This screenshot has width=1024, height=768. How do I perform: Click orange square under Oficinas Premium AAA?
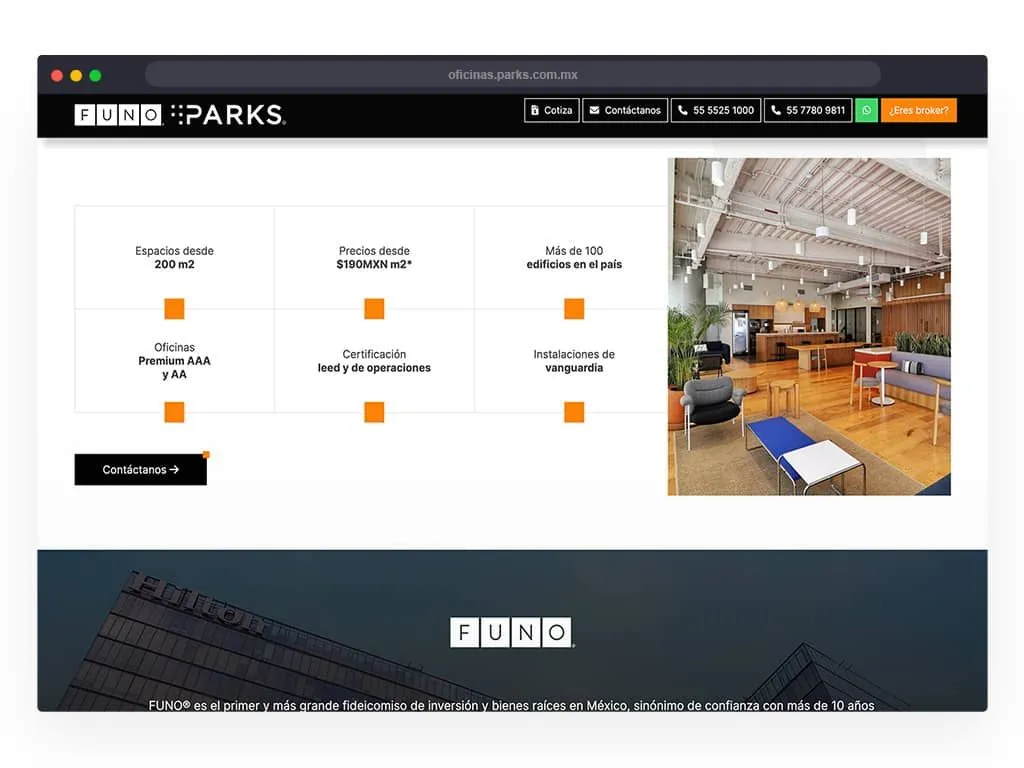coord(174,412)
